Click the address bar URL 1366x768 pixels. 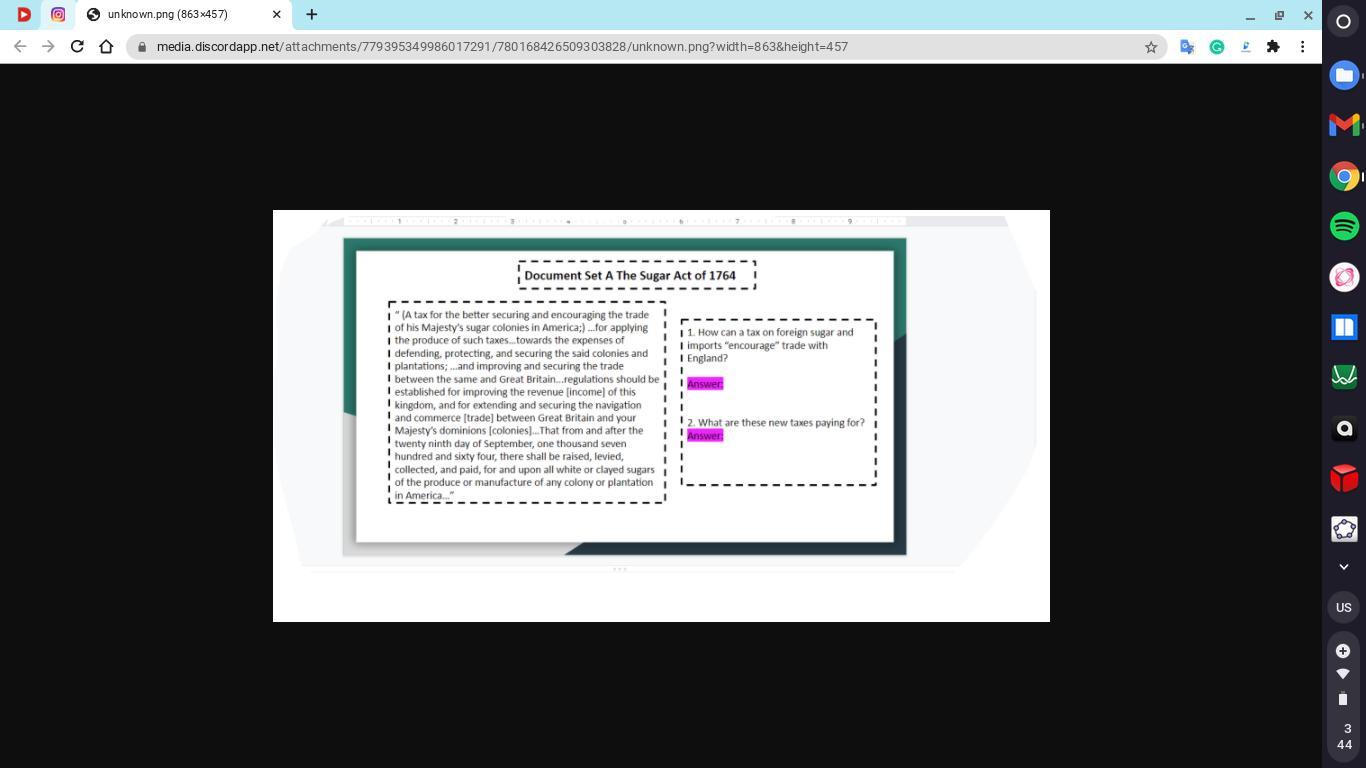pyautogui.click(x=502, y=47)
